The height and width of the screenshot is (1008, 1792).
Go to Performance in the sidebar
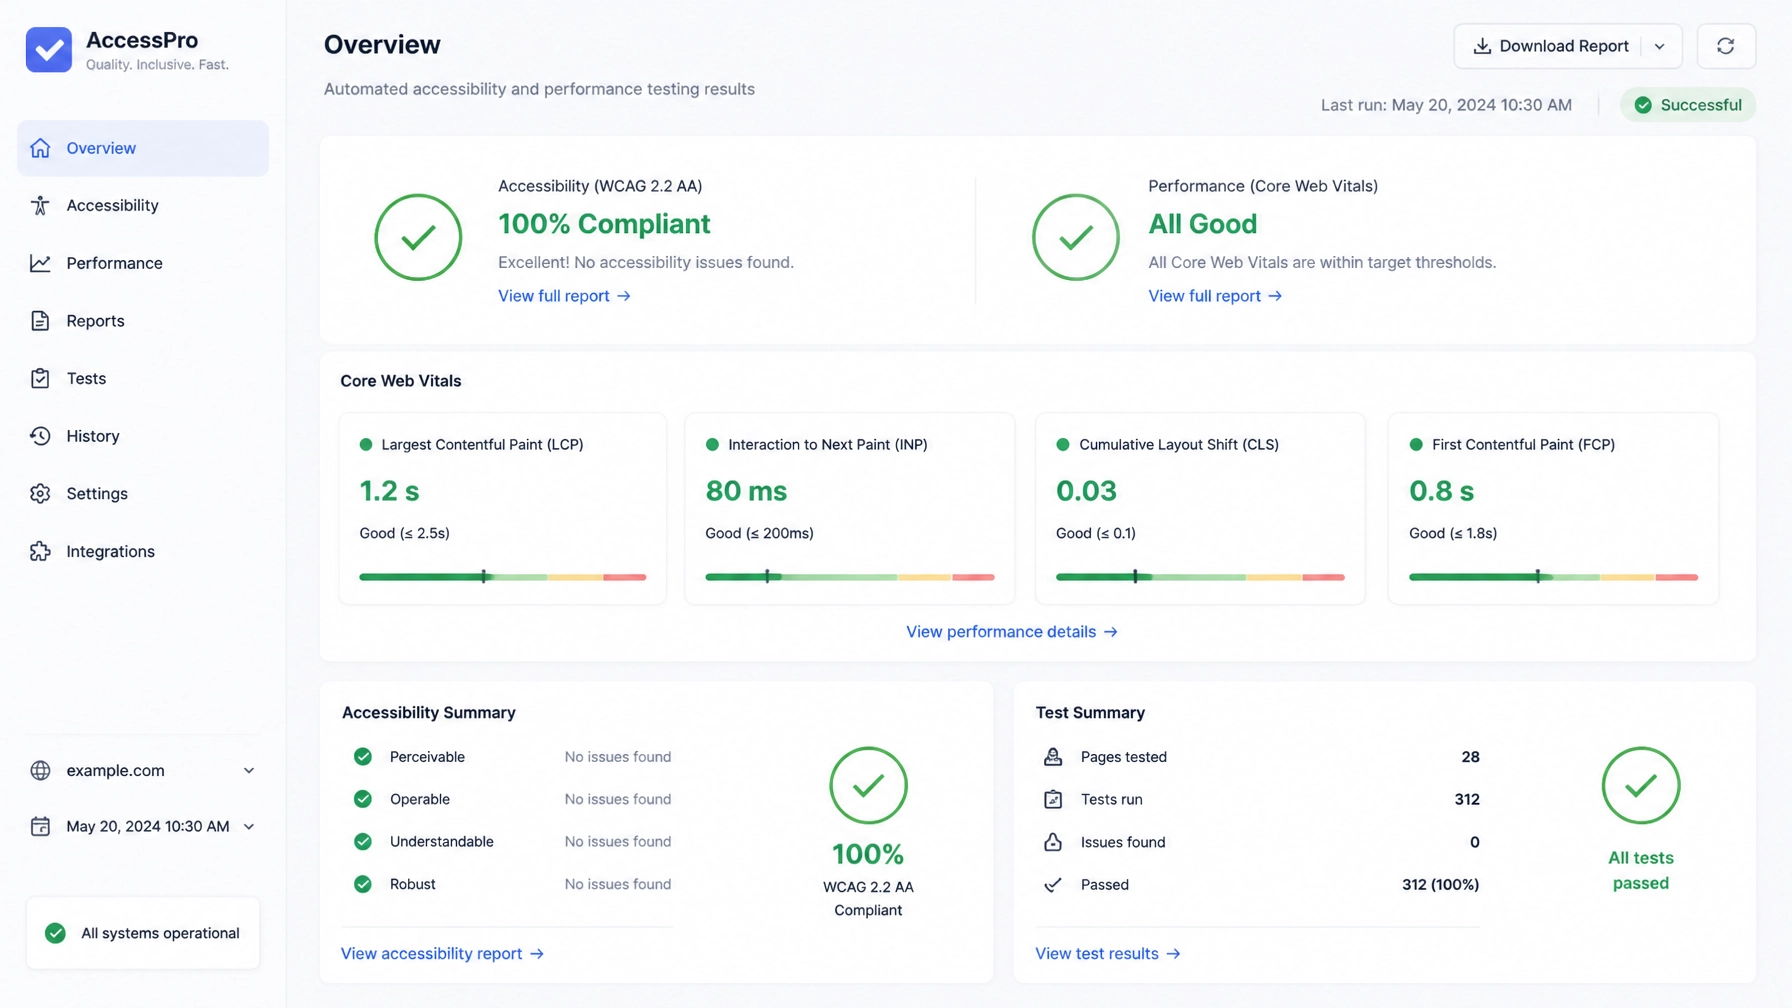[x=143, y=263]
